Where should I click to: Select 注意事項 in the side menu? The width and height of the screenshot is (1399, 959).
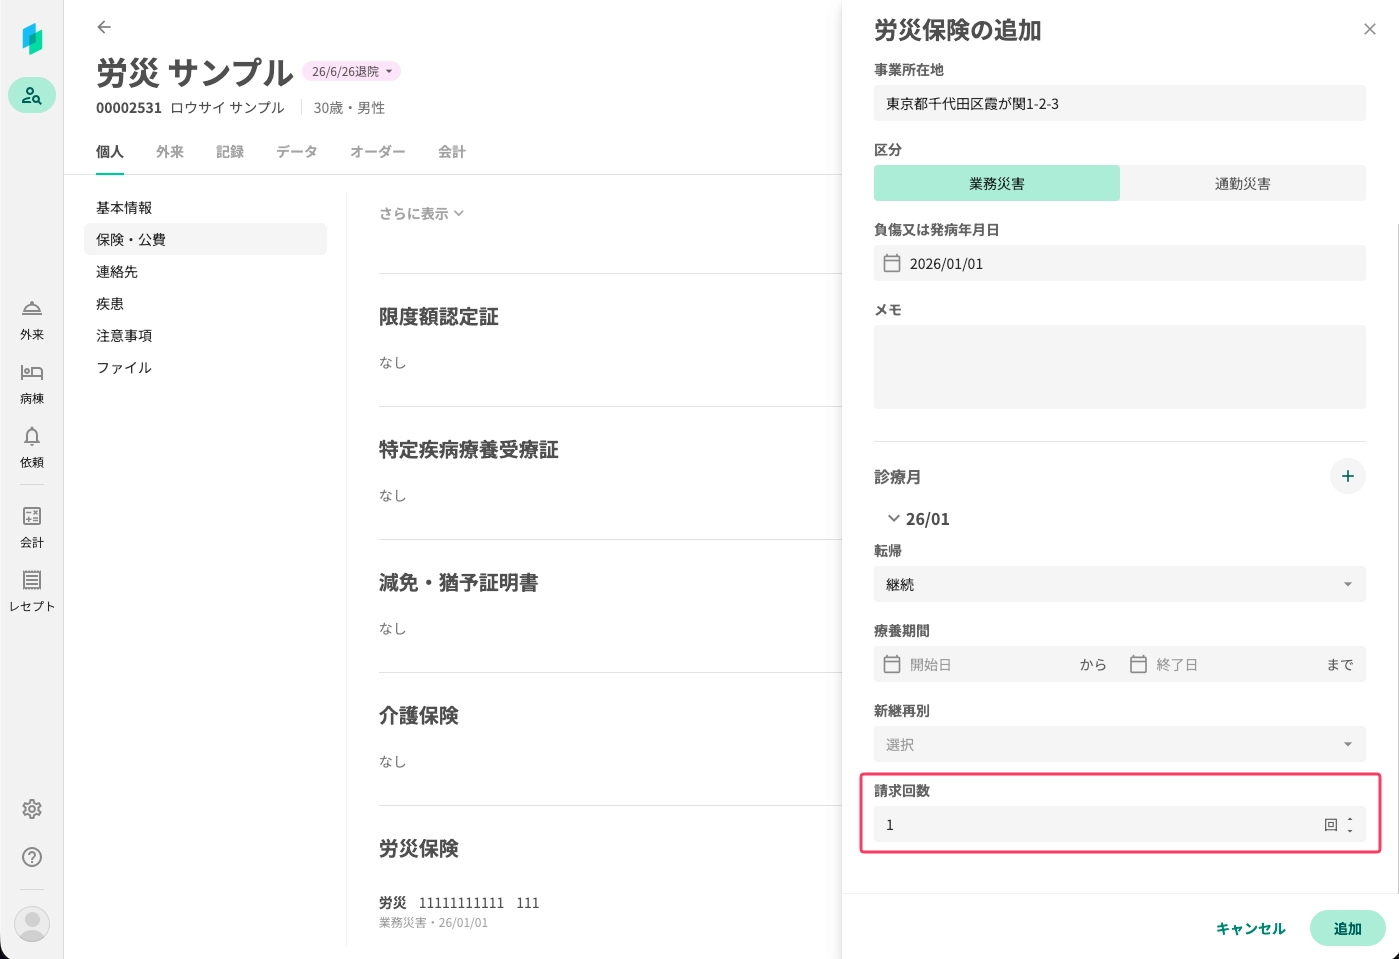point(205,335)
